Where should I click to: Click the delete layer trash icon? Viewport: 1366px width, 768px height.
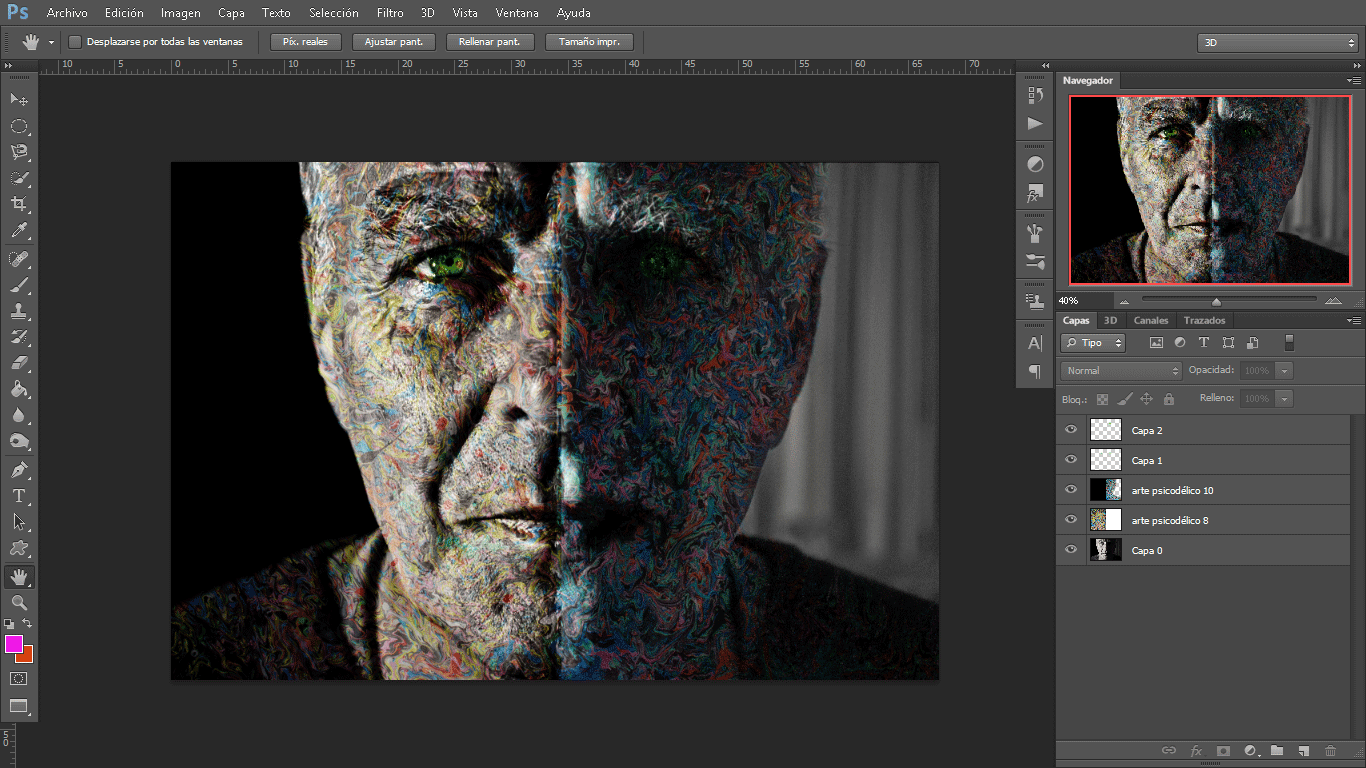tap(1330, 750)
